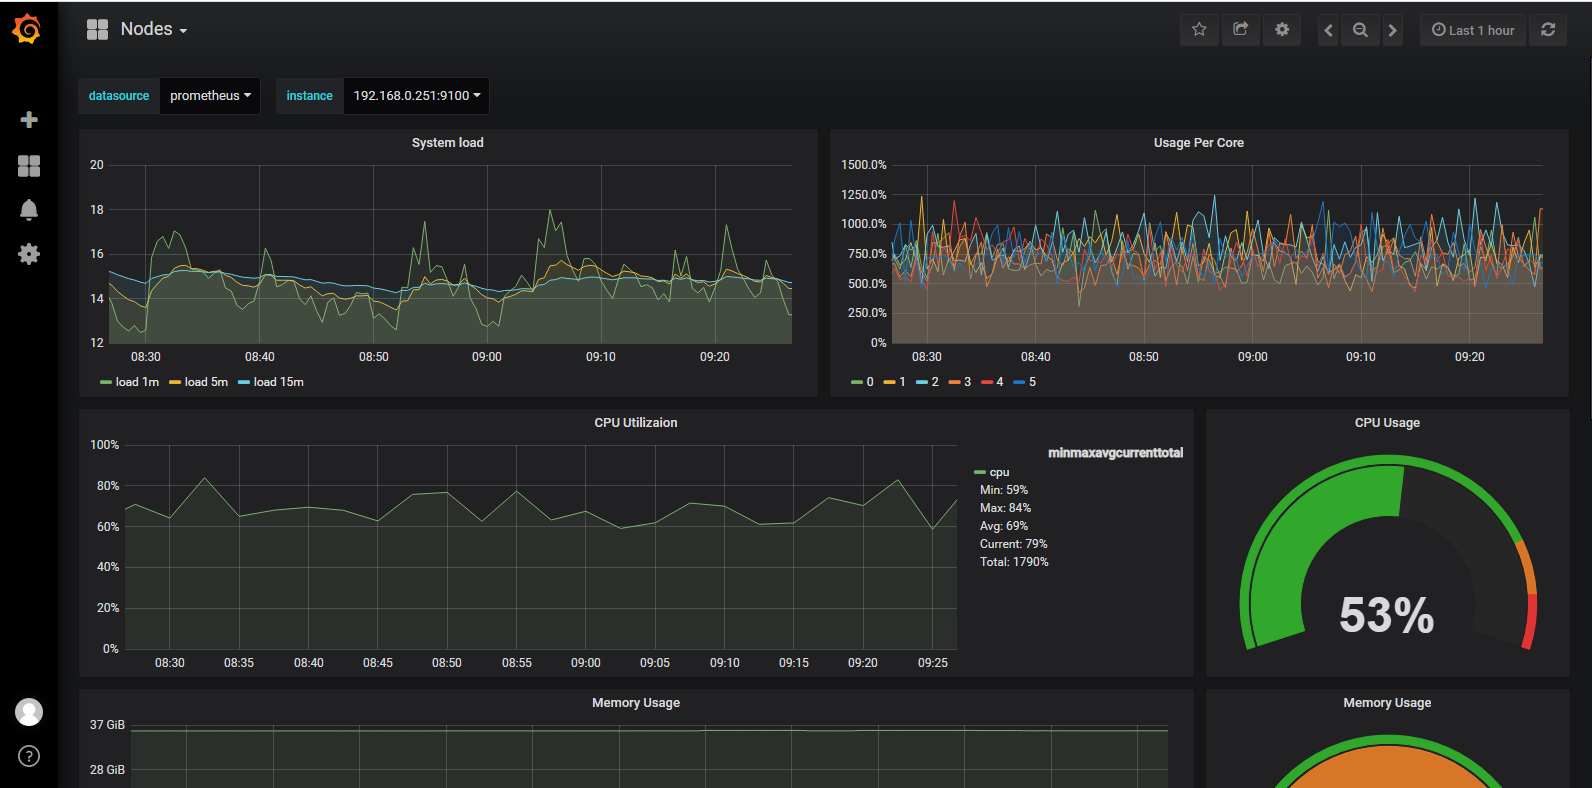Shift time range backward with left arrow
The image size is (1592, 788).
click(1328, 30)
